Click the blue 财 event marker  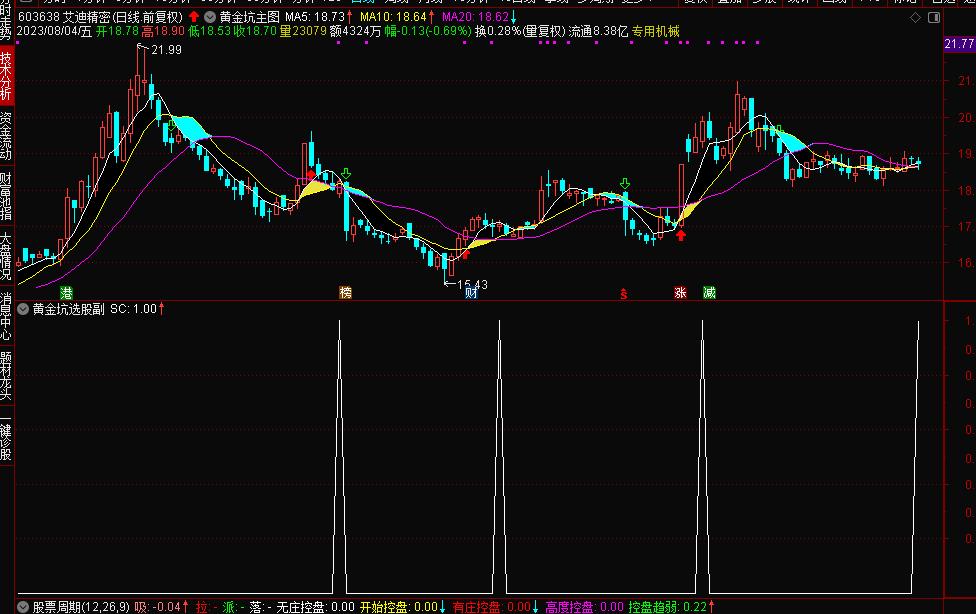click(471, 293)
